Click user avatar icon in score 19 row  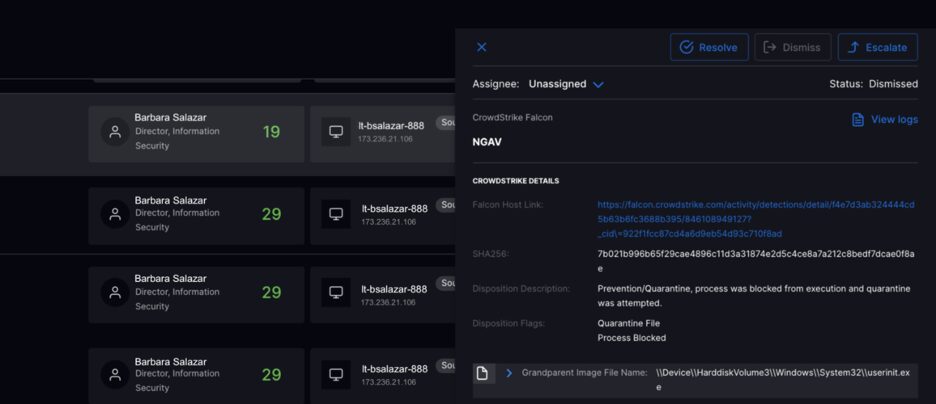(115, 132)
